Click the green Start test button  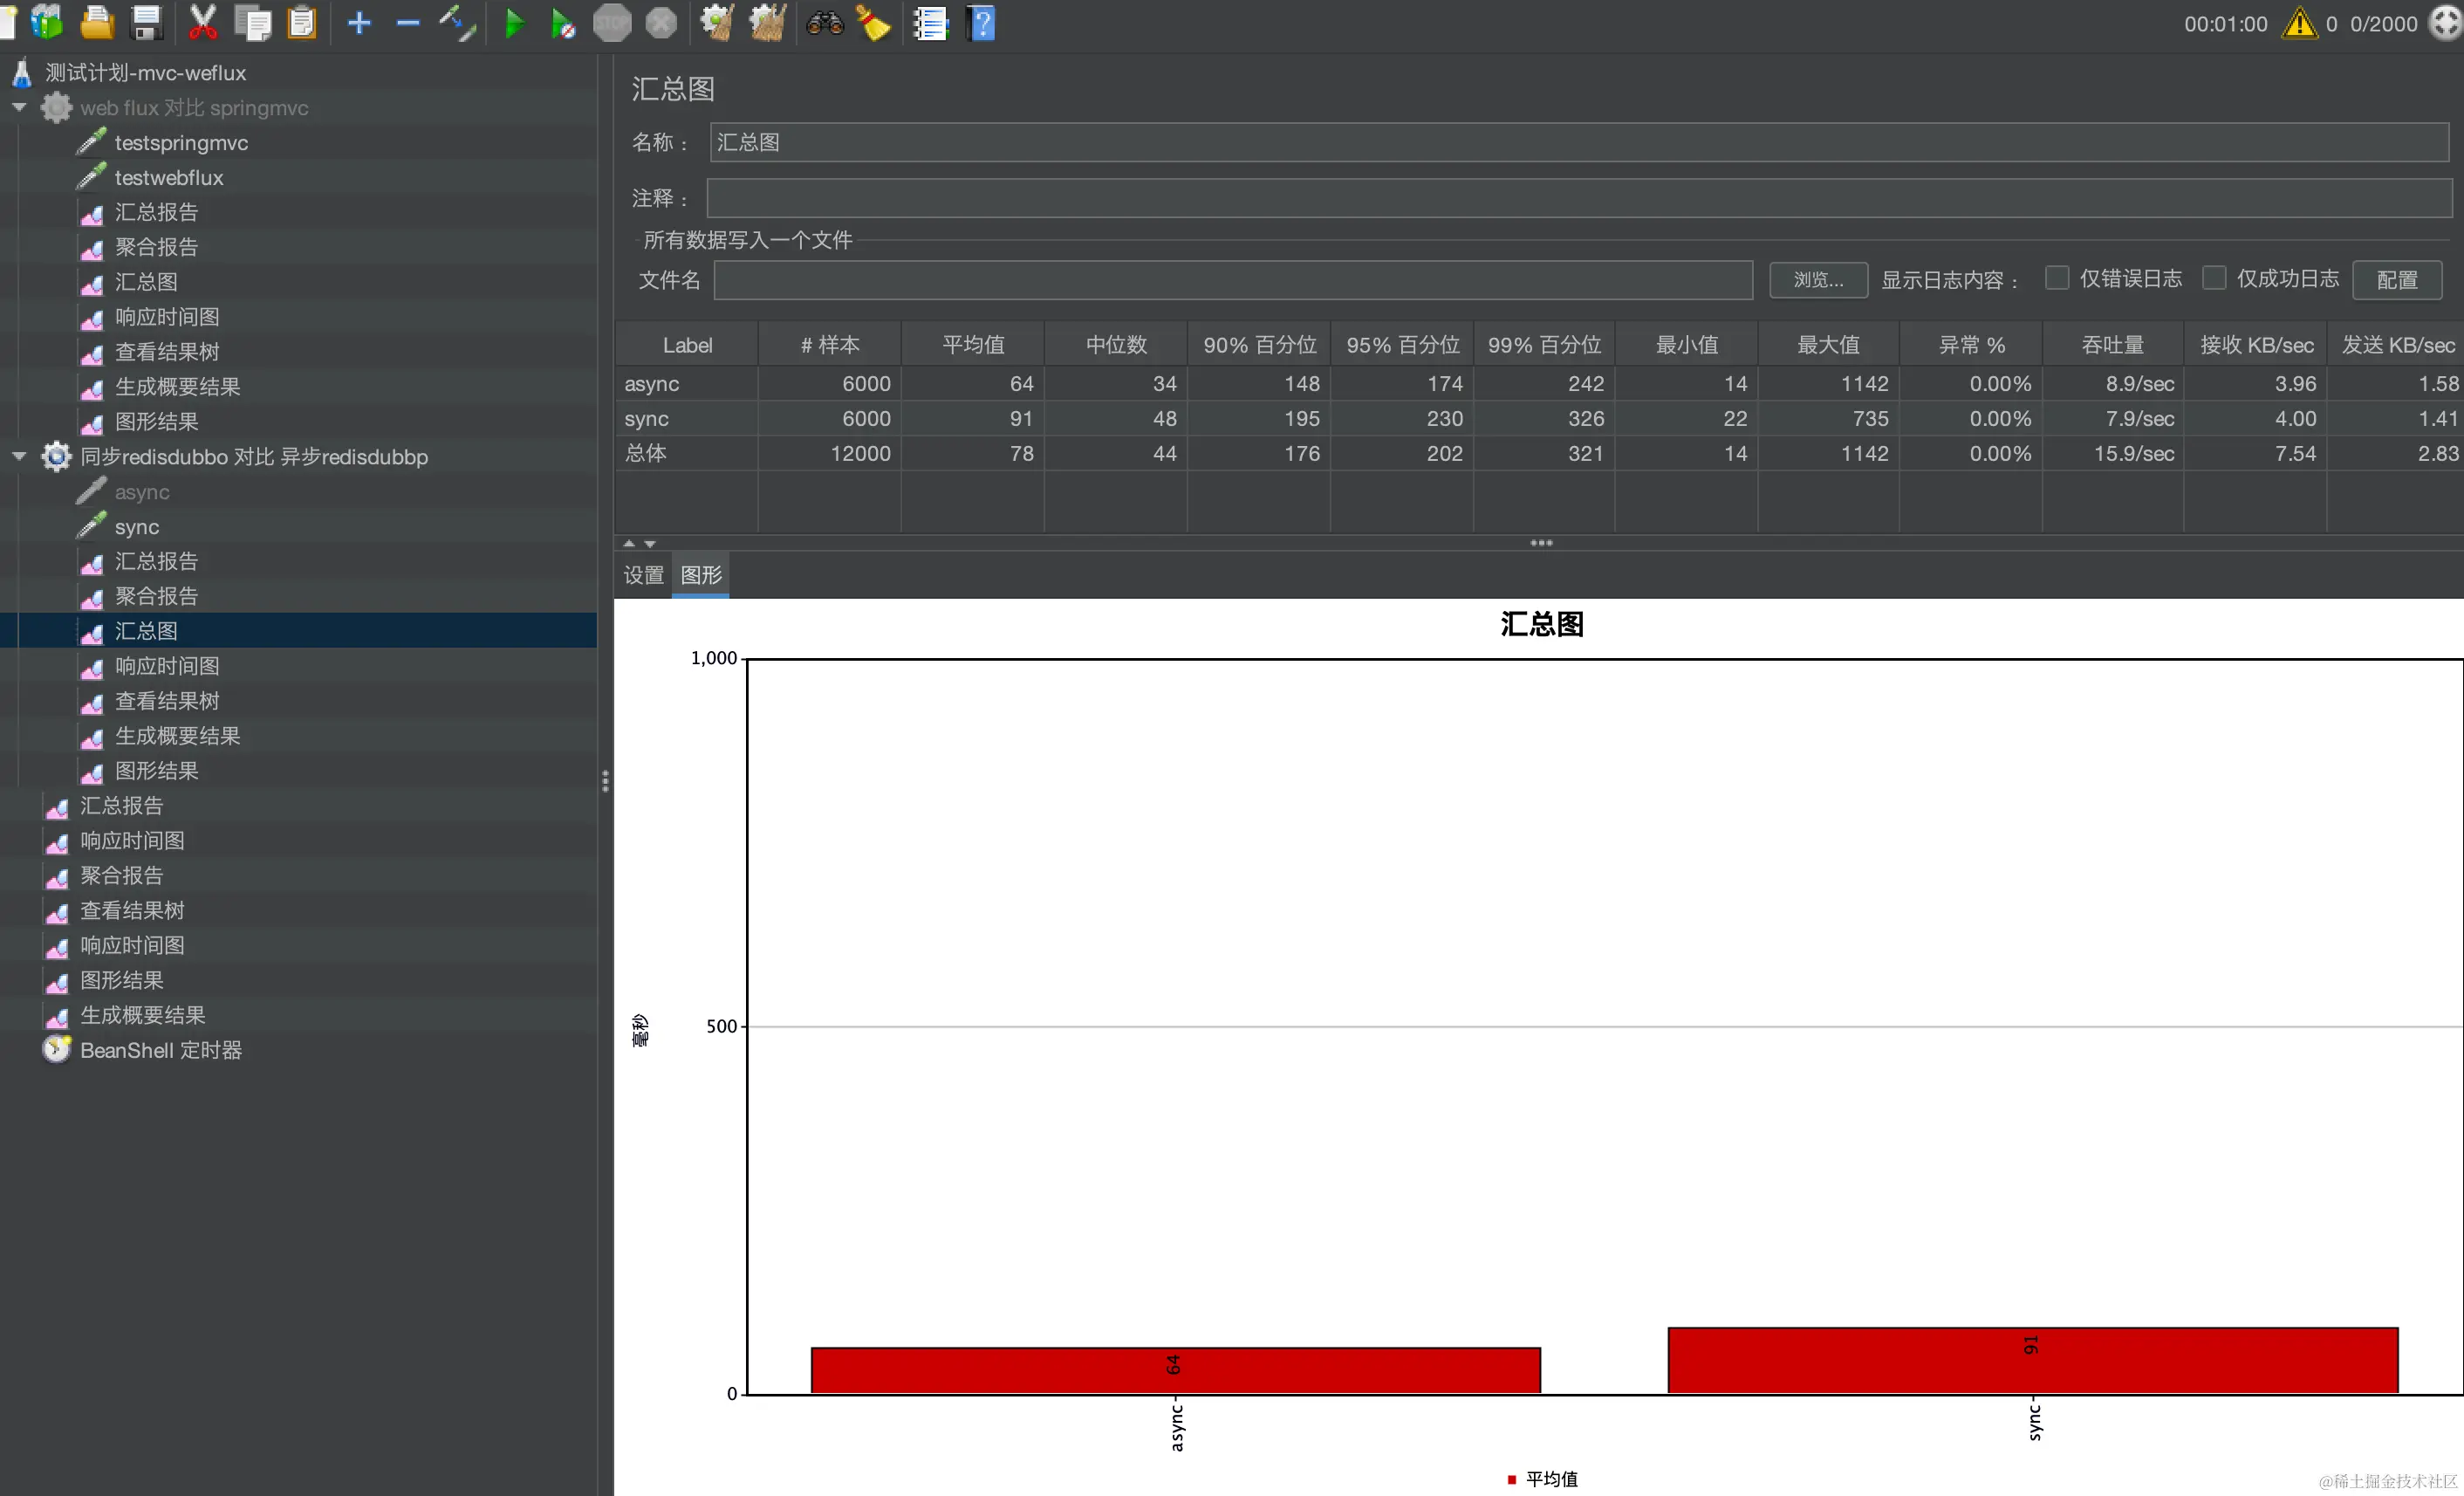click(514, 23)
